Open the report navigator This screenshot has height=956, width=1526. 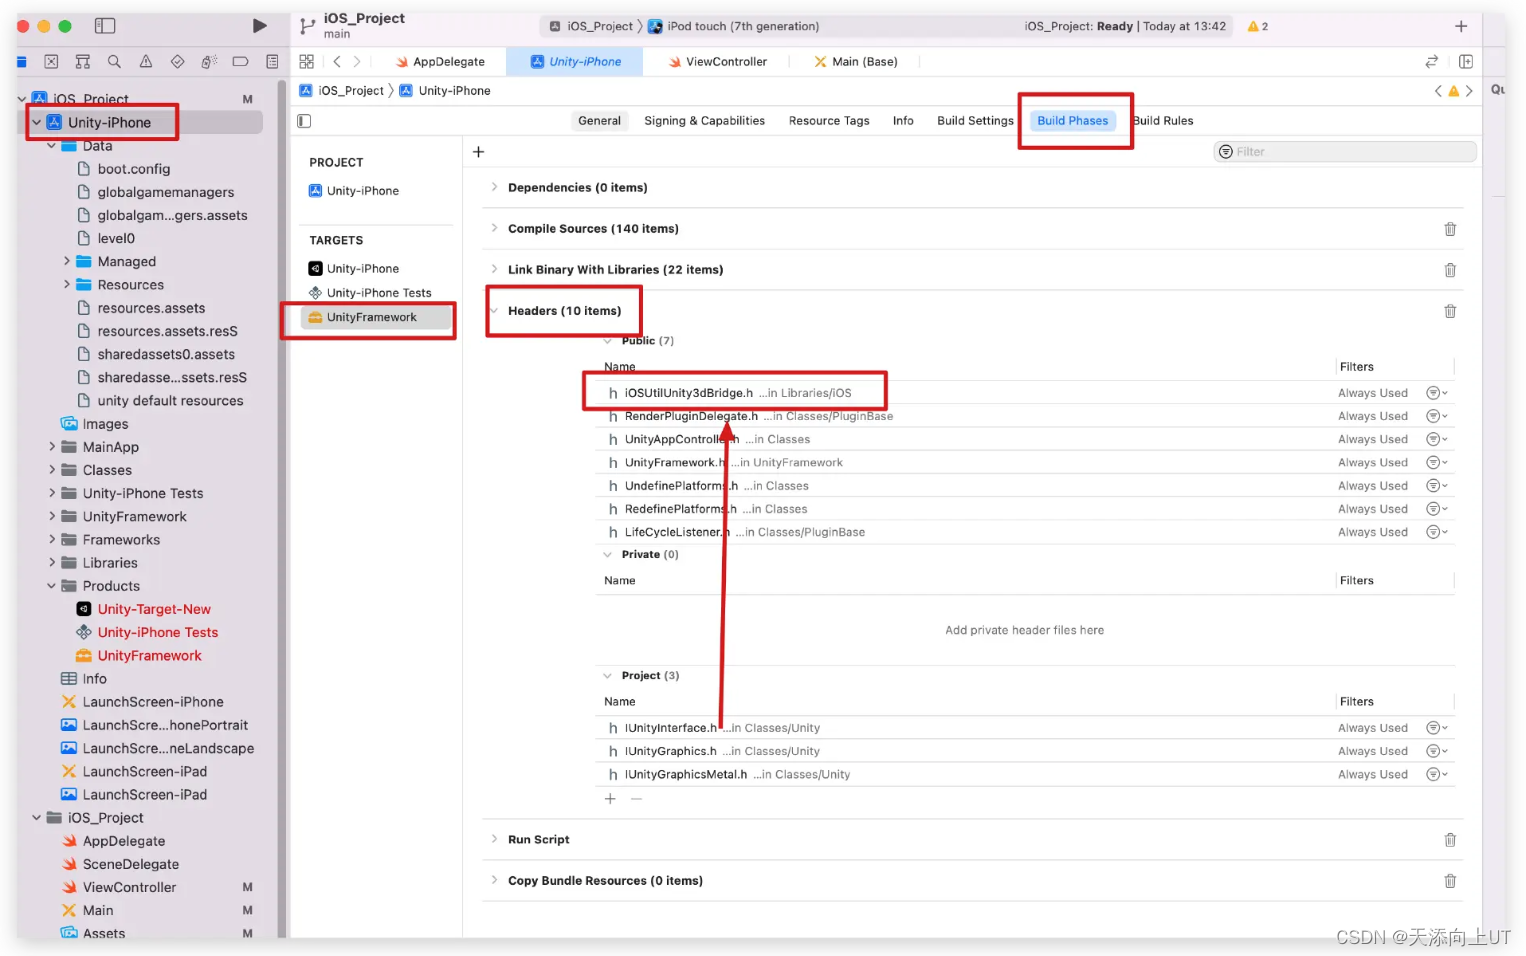coord(272,62)
